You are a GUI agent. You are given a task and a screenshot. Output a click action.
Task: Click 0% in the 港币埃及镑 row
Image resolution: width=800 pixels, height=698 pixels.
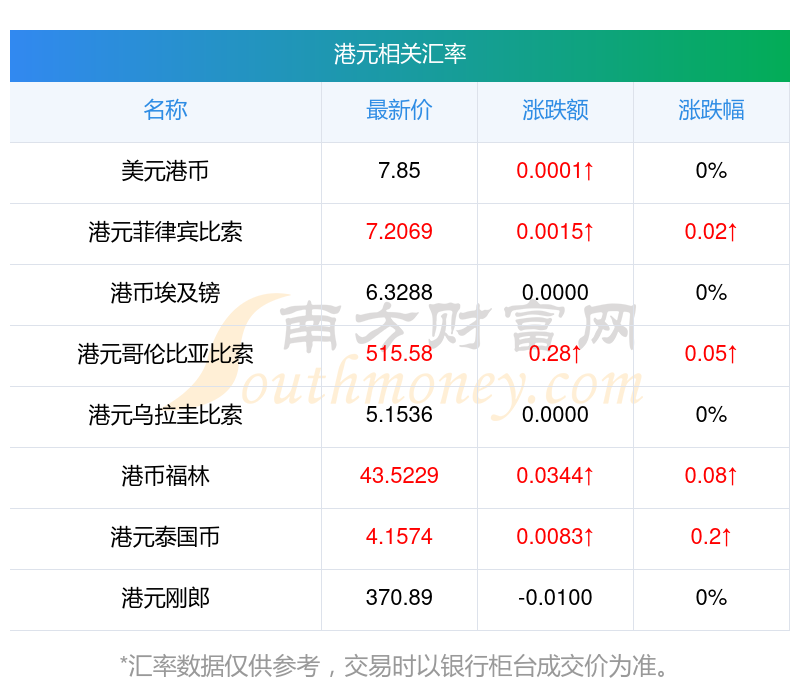[x=711, y=293]
